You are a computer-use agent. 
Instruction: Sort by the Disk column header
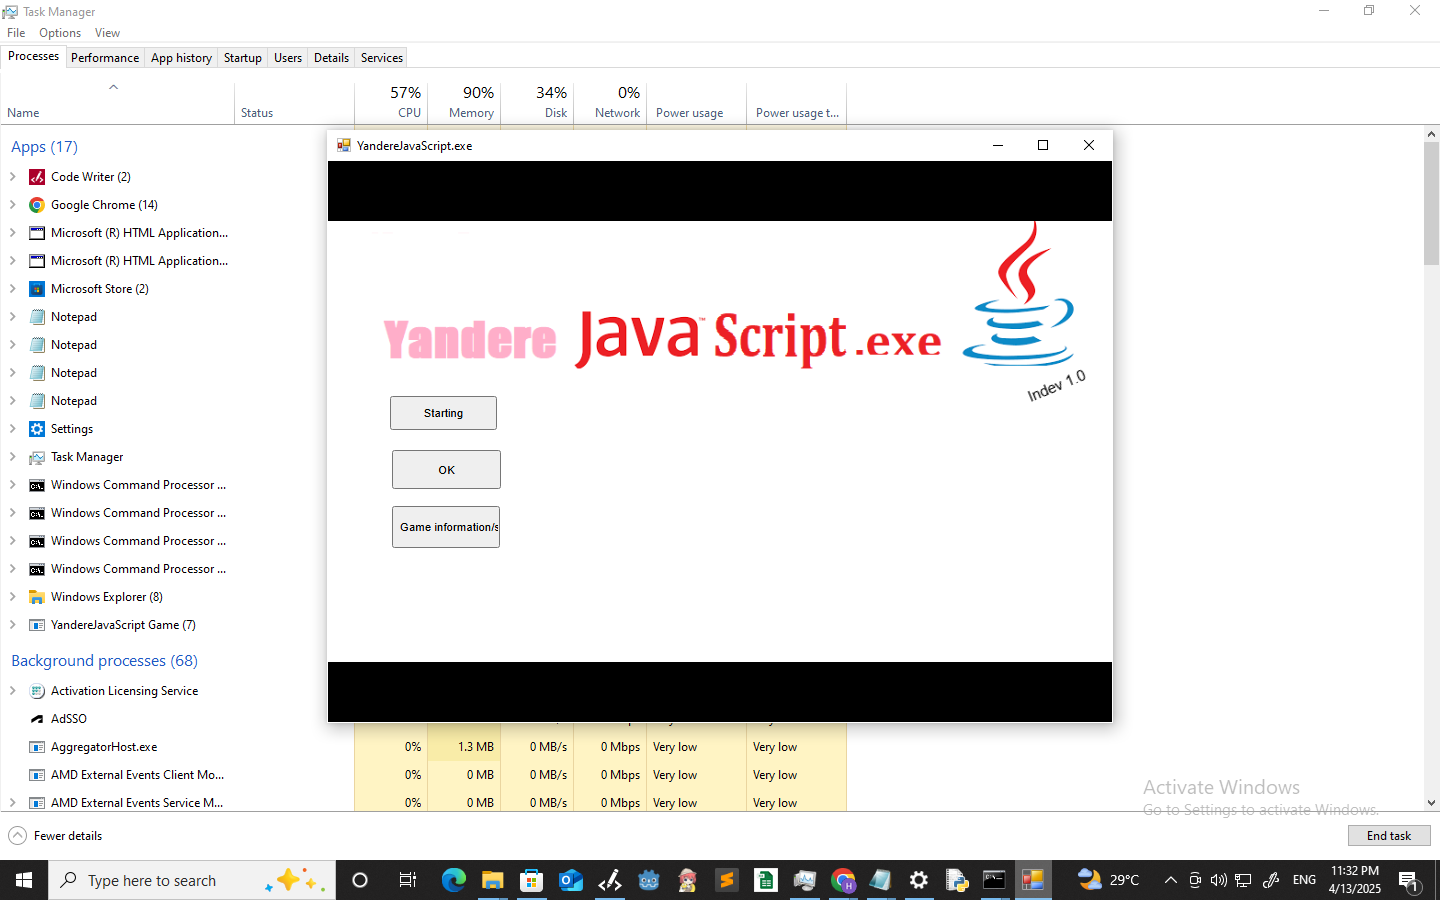click(x=537, y=102)
